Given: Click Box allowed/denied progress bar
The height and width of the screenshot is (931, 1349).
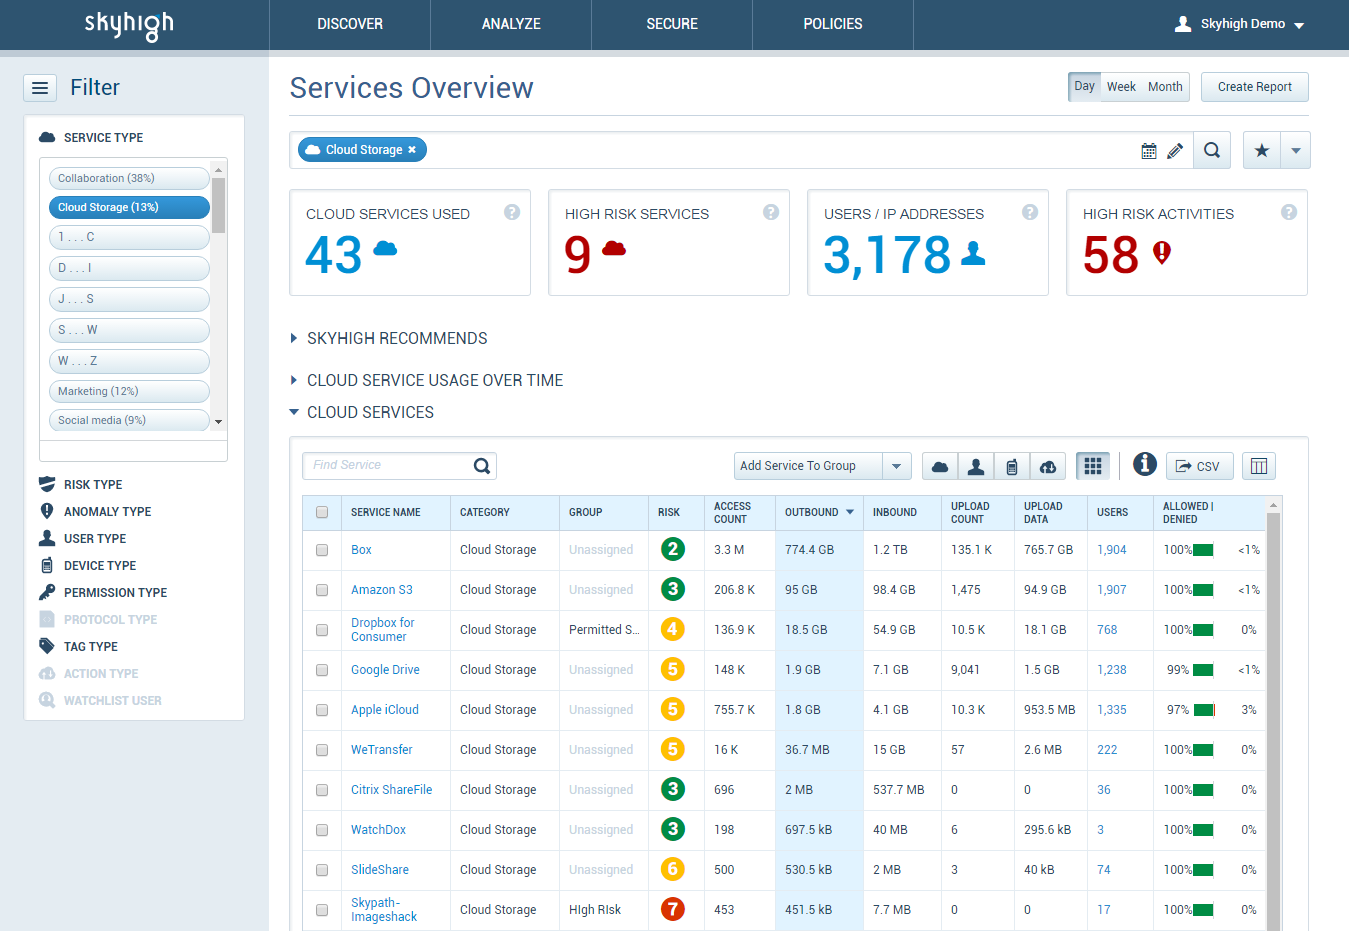Looking at the screenshot, I should click(1204, 550).
